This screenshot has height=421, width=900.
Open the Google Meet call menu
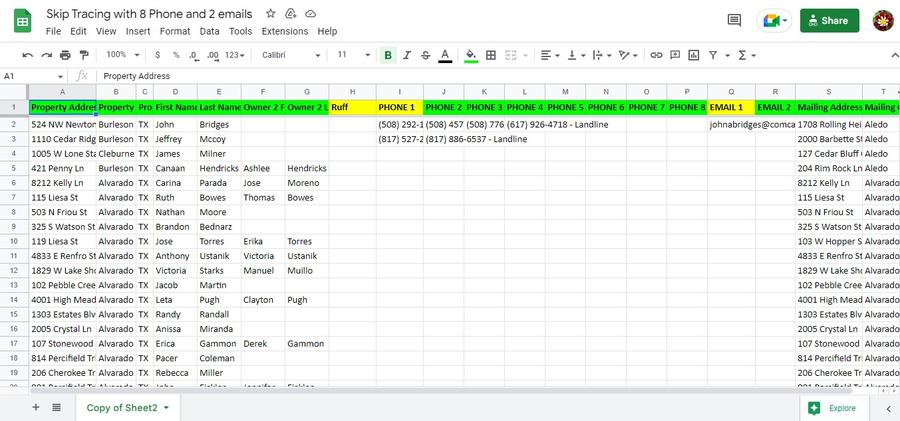[774, 21]
